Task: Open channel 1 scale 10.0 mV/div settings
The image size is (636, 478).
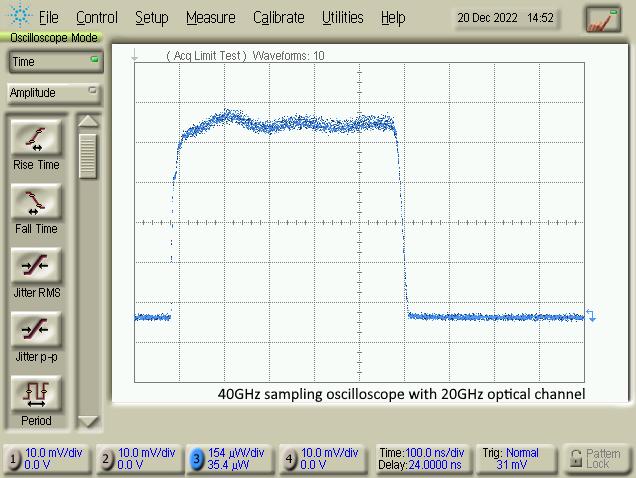Action: pos(54,452)
